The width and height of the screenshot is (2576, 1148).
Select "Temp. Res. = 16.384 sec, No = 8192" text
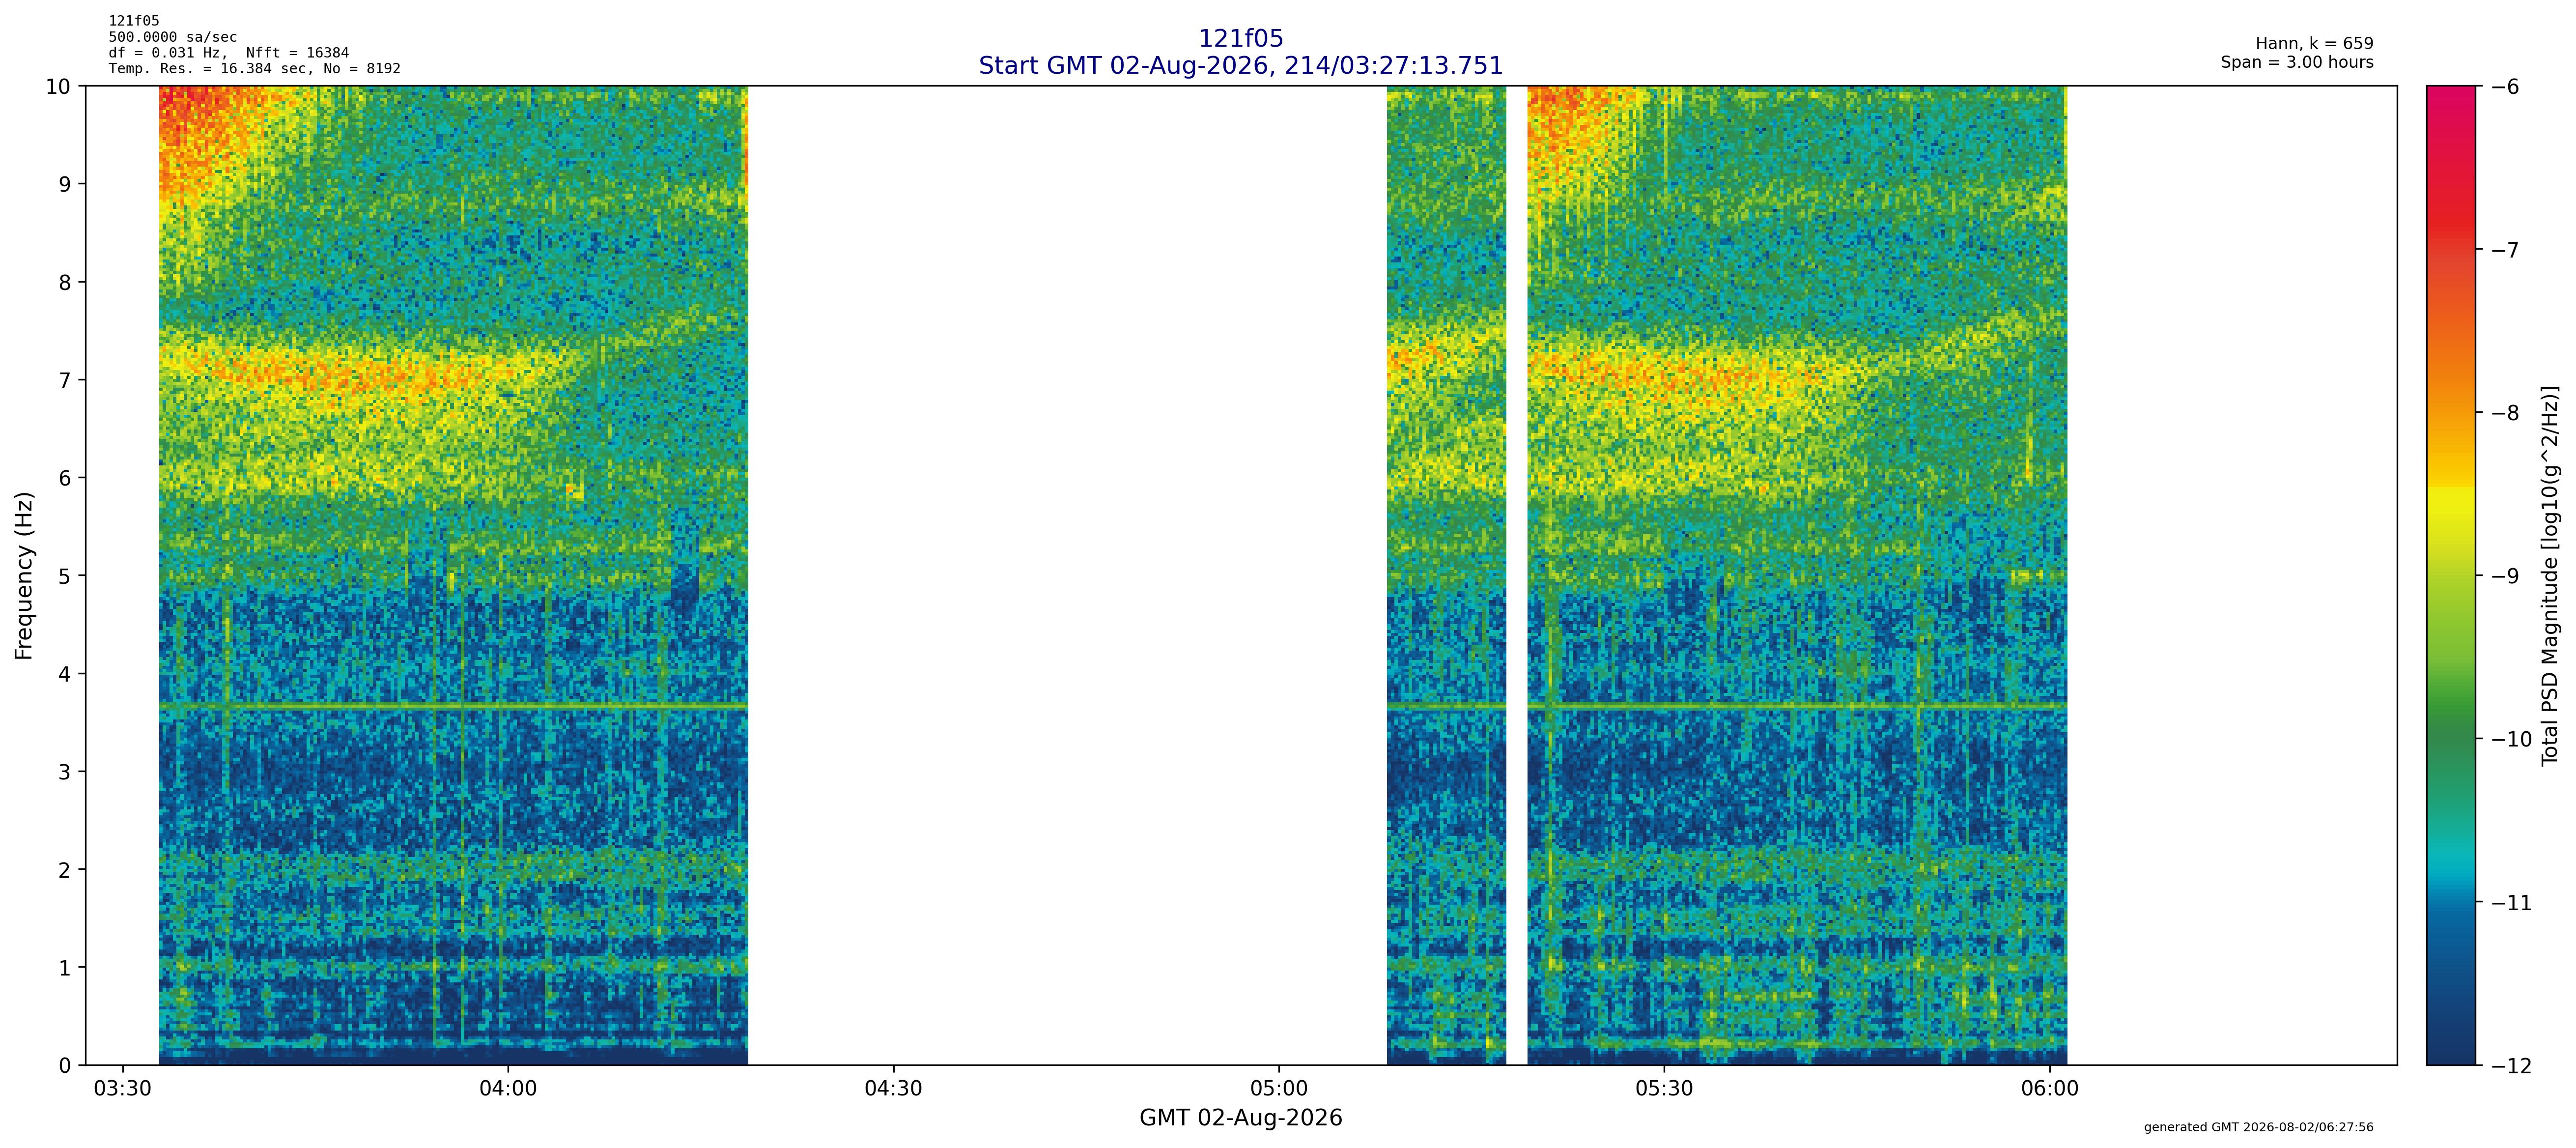255,69
